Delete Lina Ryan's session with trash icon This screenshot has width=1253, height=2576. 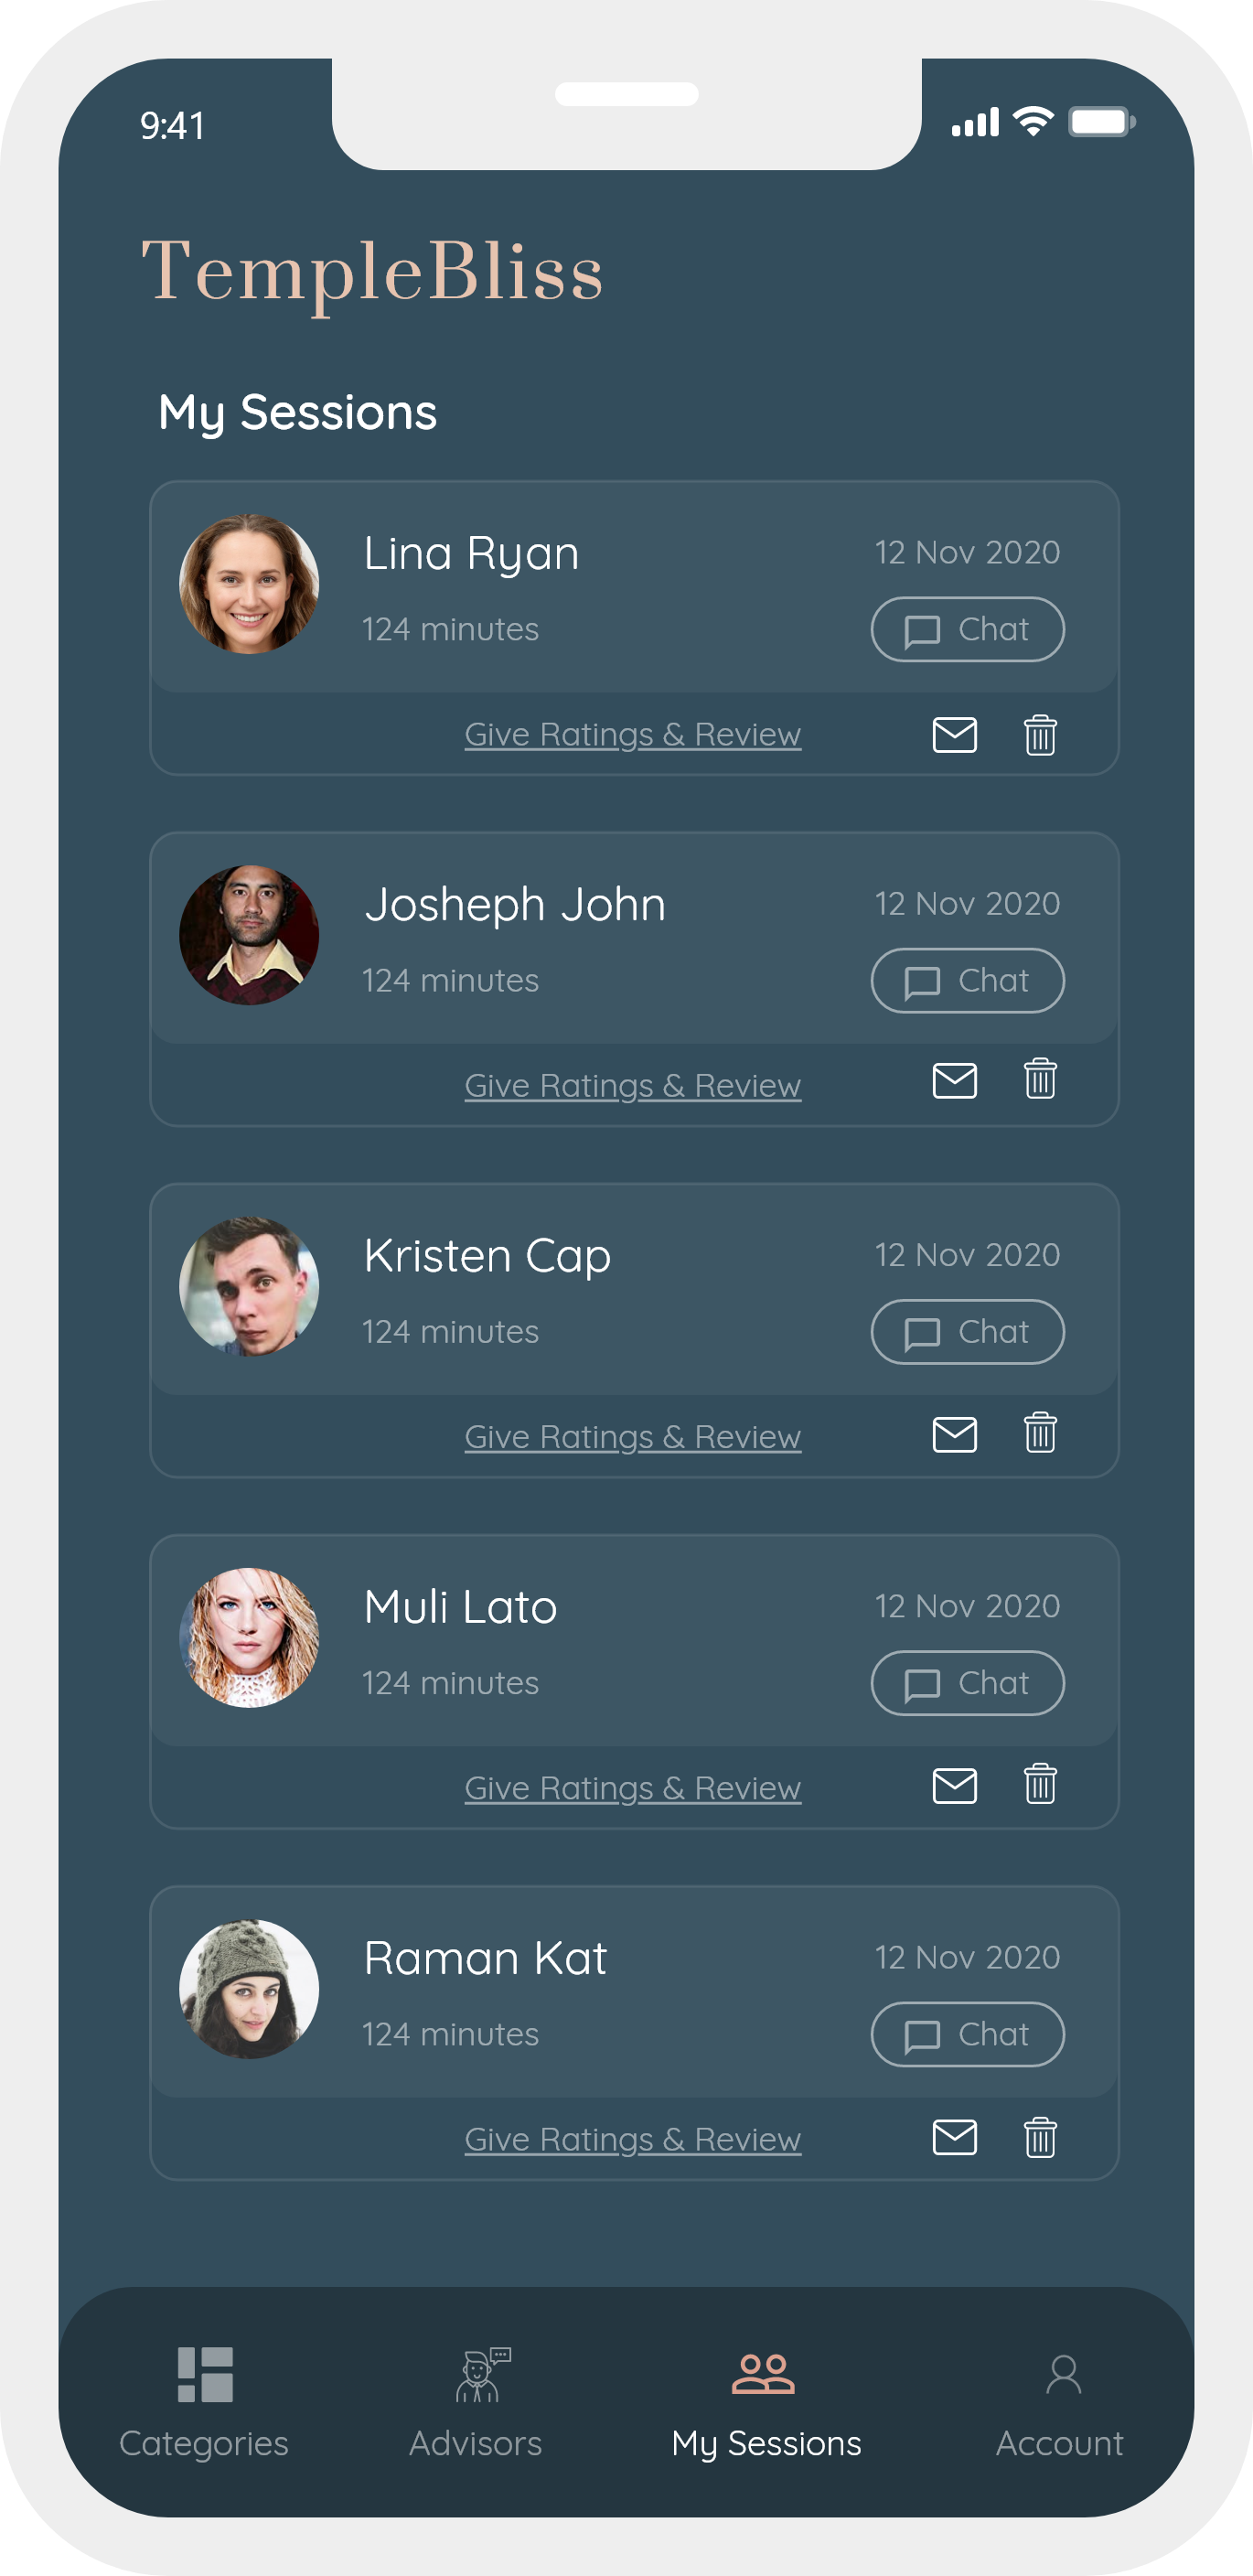1040,735
